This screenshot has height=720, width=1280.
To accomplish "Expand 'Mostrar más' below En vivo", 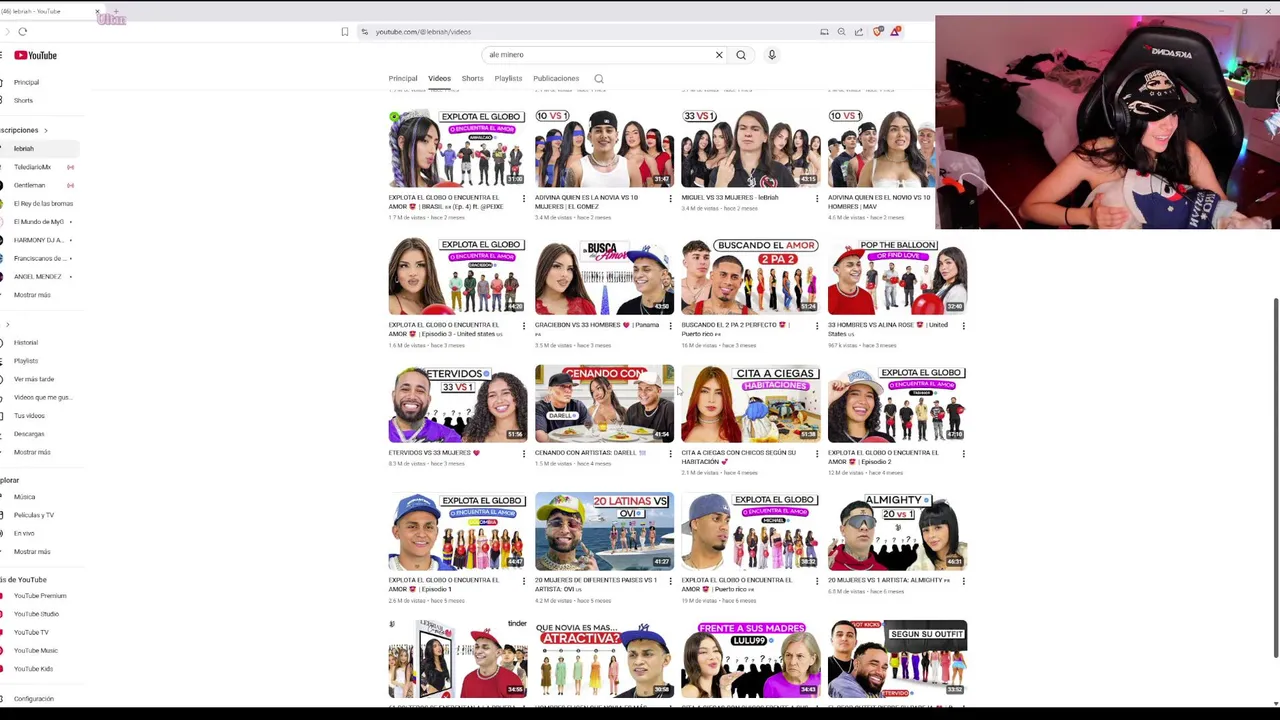I will click(32, 552).
